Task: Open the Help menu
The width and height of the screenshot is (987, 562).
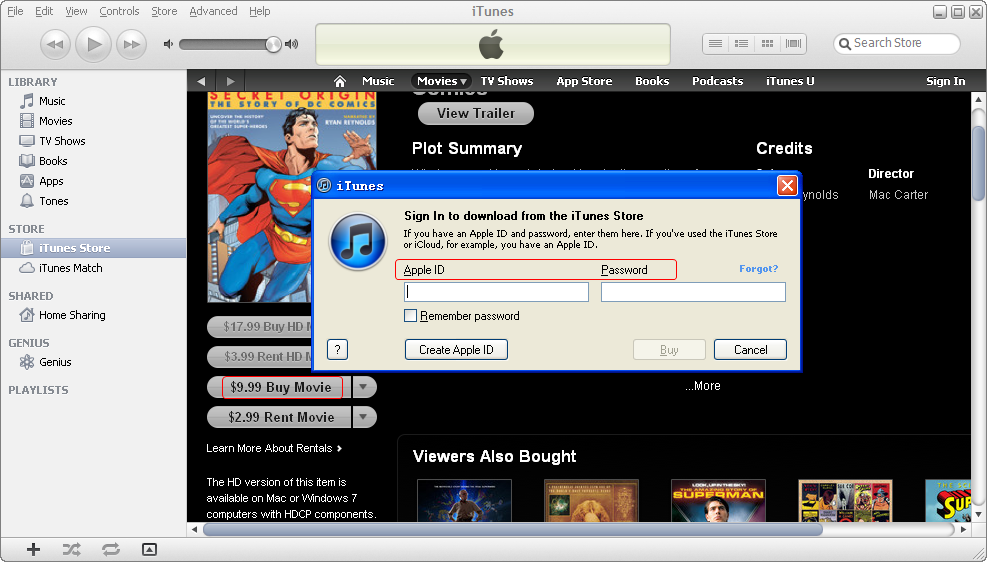Action: point(259,11)
